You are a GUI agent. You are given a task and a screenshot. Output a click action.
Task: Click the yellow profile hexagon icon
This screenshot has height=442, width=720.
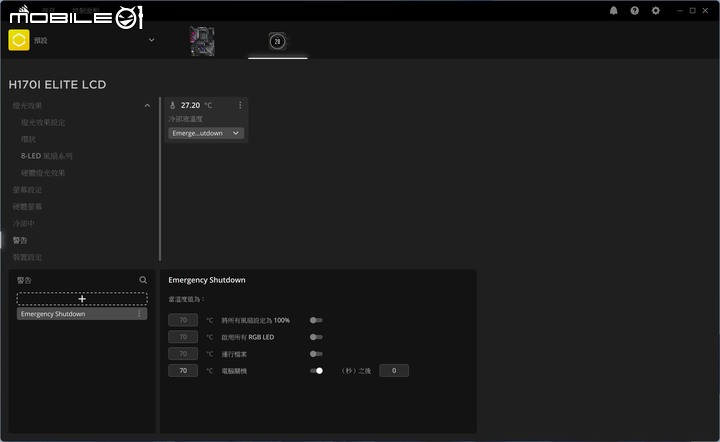click(x=19, y=40)
